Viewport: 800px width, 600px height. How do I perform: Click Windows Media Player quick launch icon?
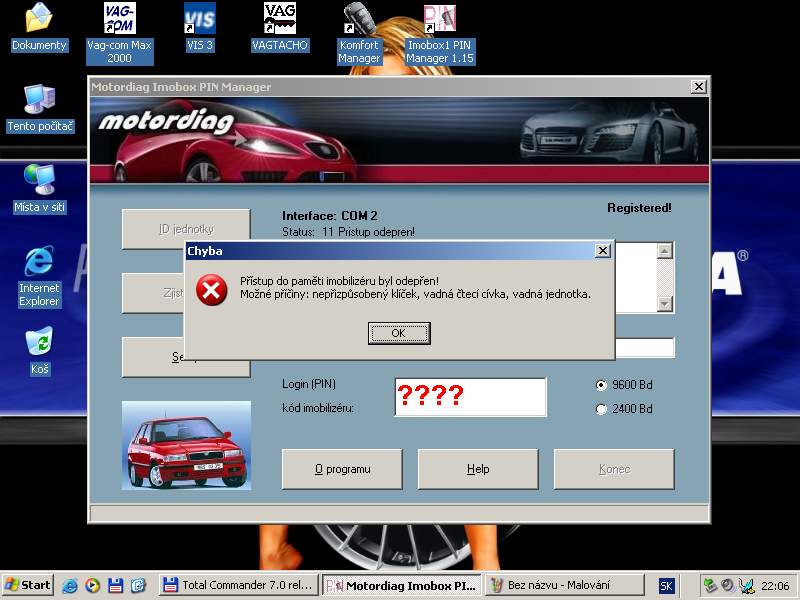click(92, 585)
